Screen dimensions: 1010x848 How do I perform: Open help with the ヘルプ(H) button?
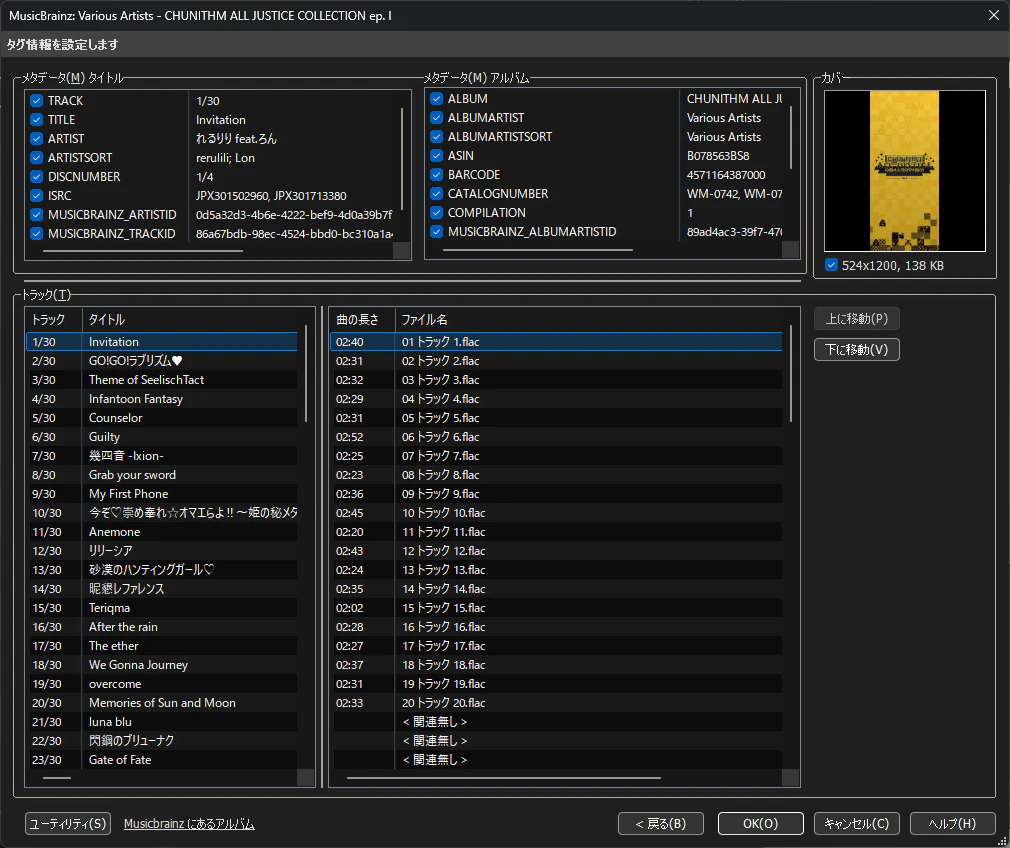[x=952, y=824]
